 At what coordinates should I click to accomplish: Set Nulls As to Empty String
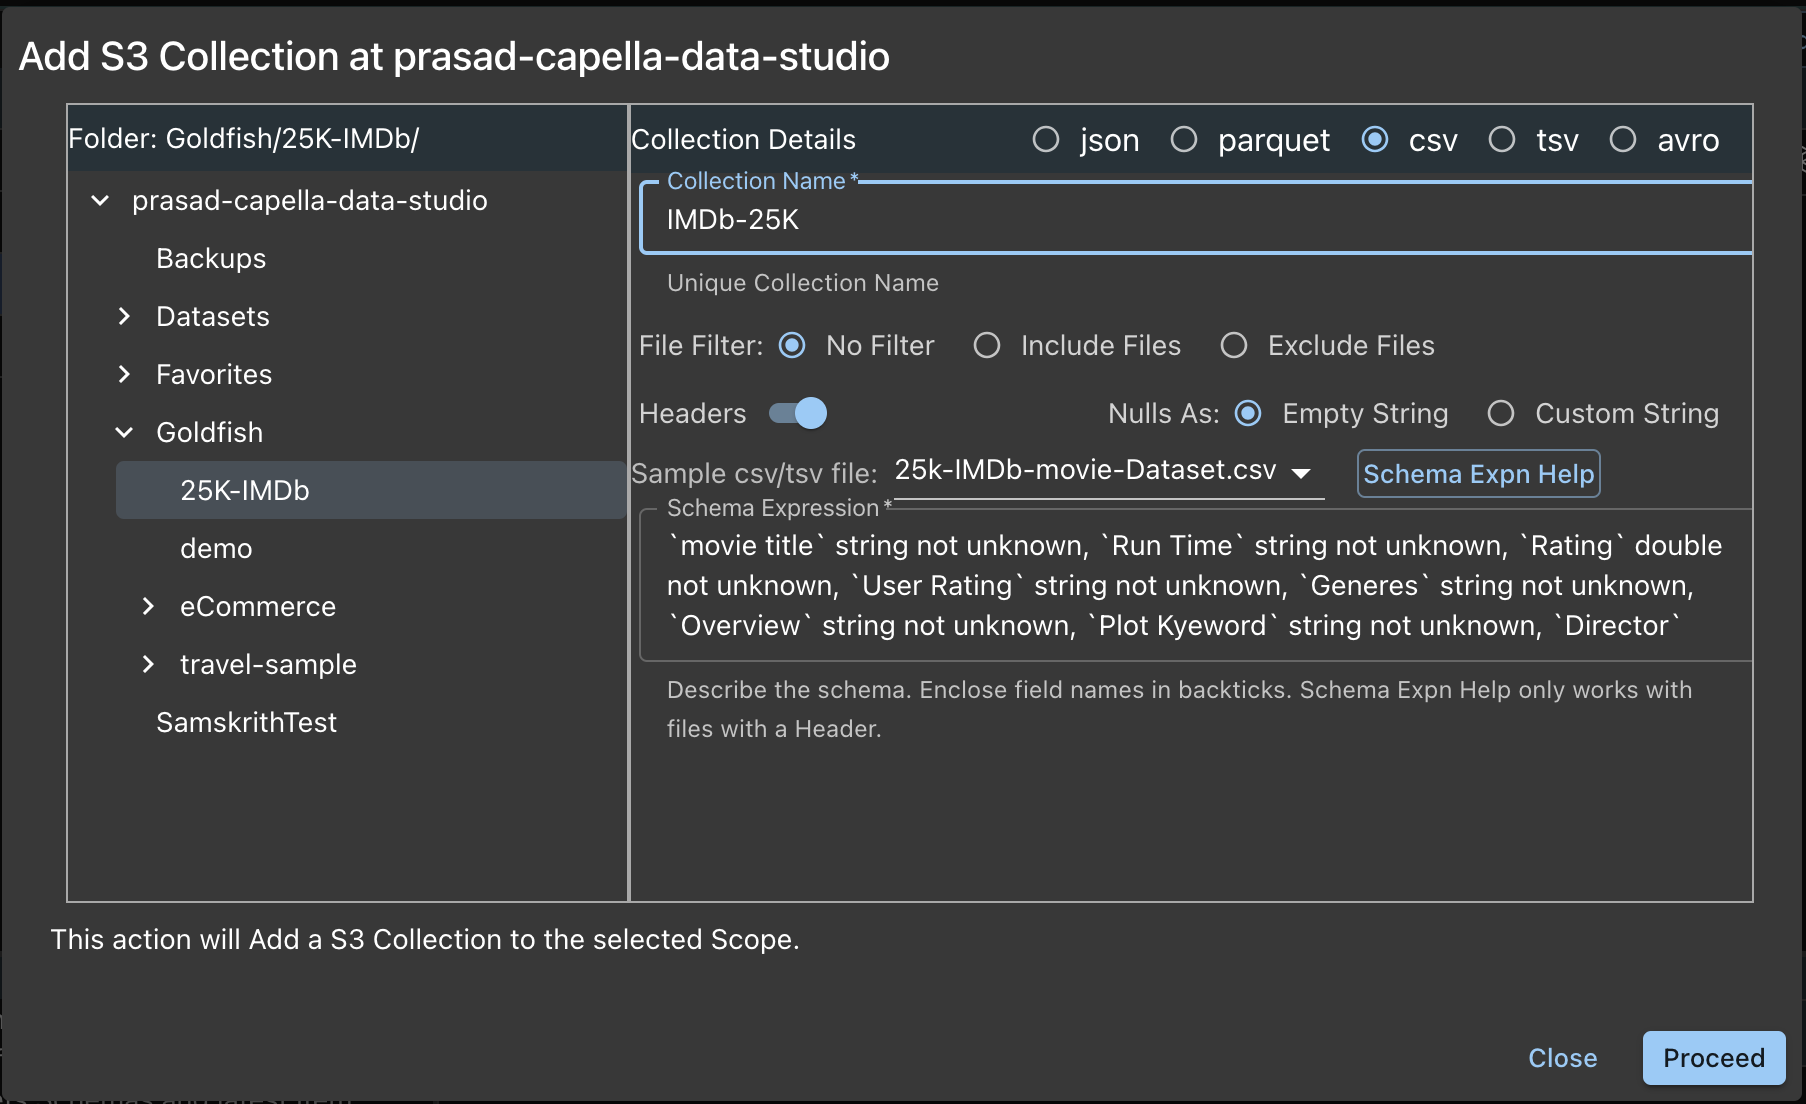click(1248, 413)
